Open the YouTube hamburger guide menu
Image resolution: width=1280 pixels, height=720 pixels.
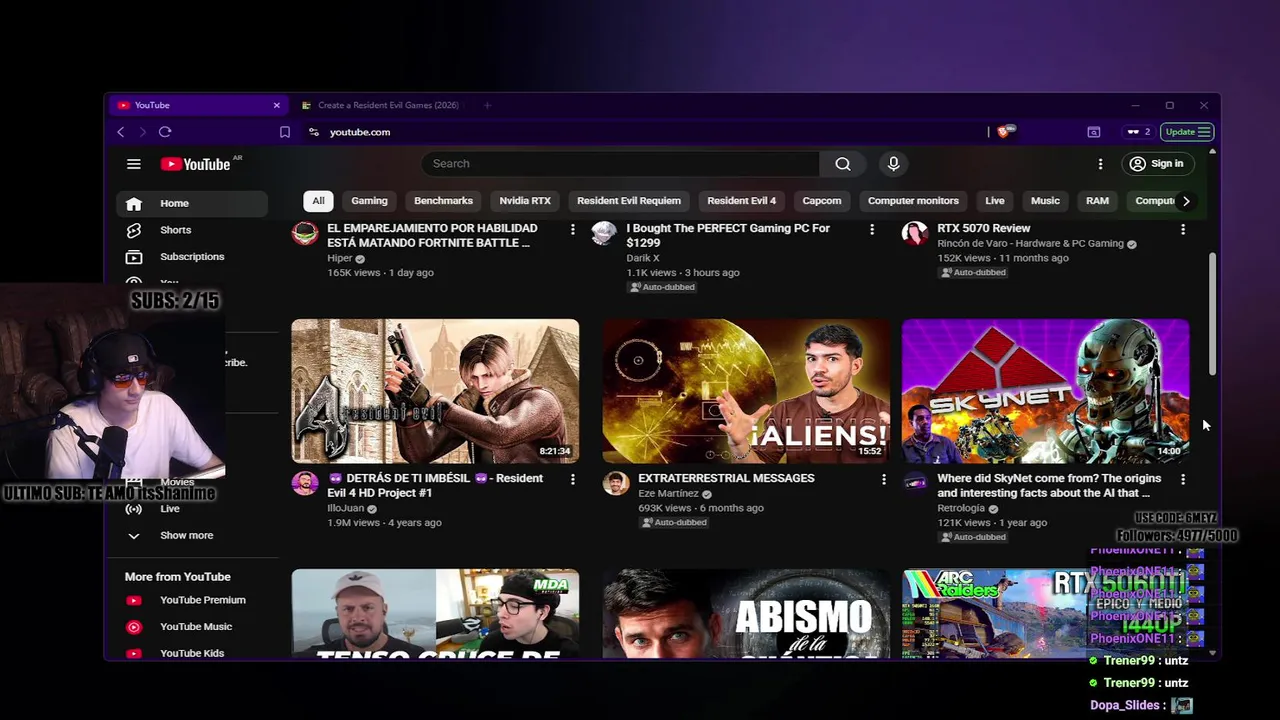pos(134,164)
